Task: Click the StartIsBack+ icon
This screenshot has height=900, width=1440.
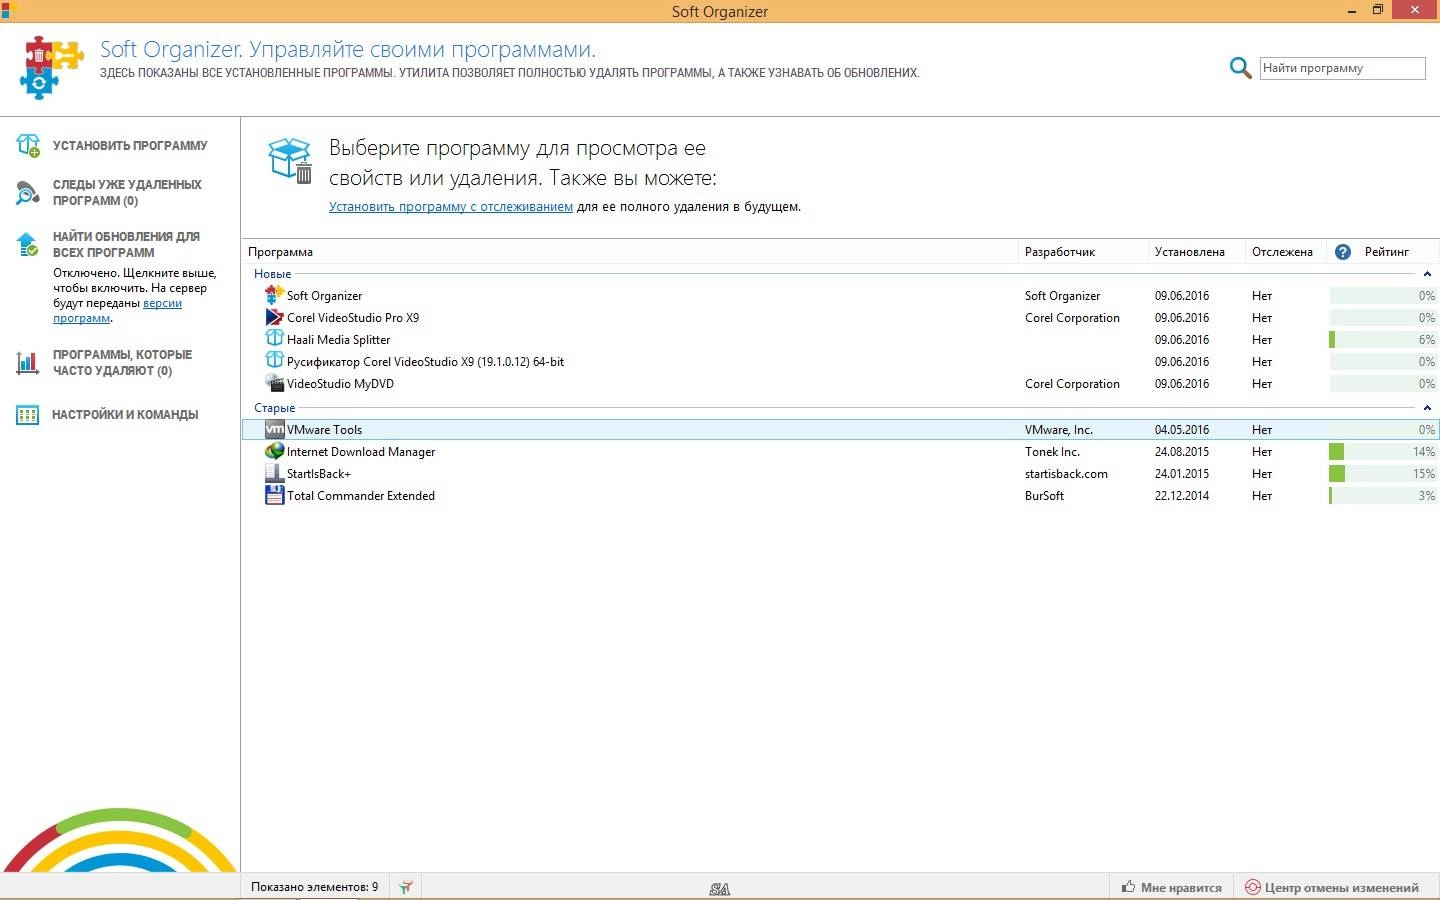Action: pos(274,473)
